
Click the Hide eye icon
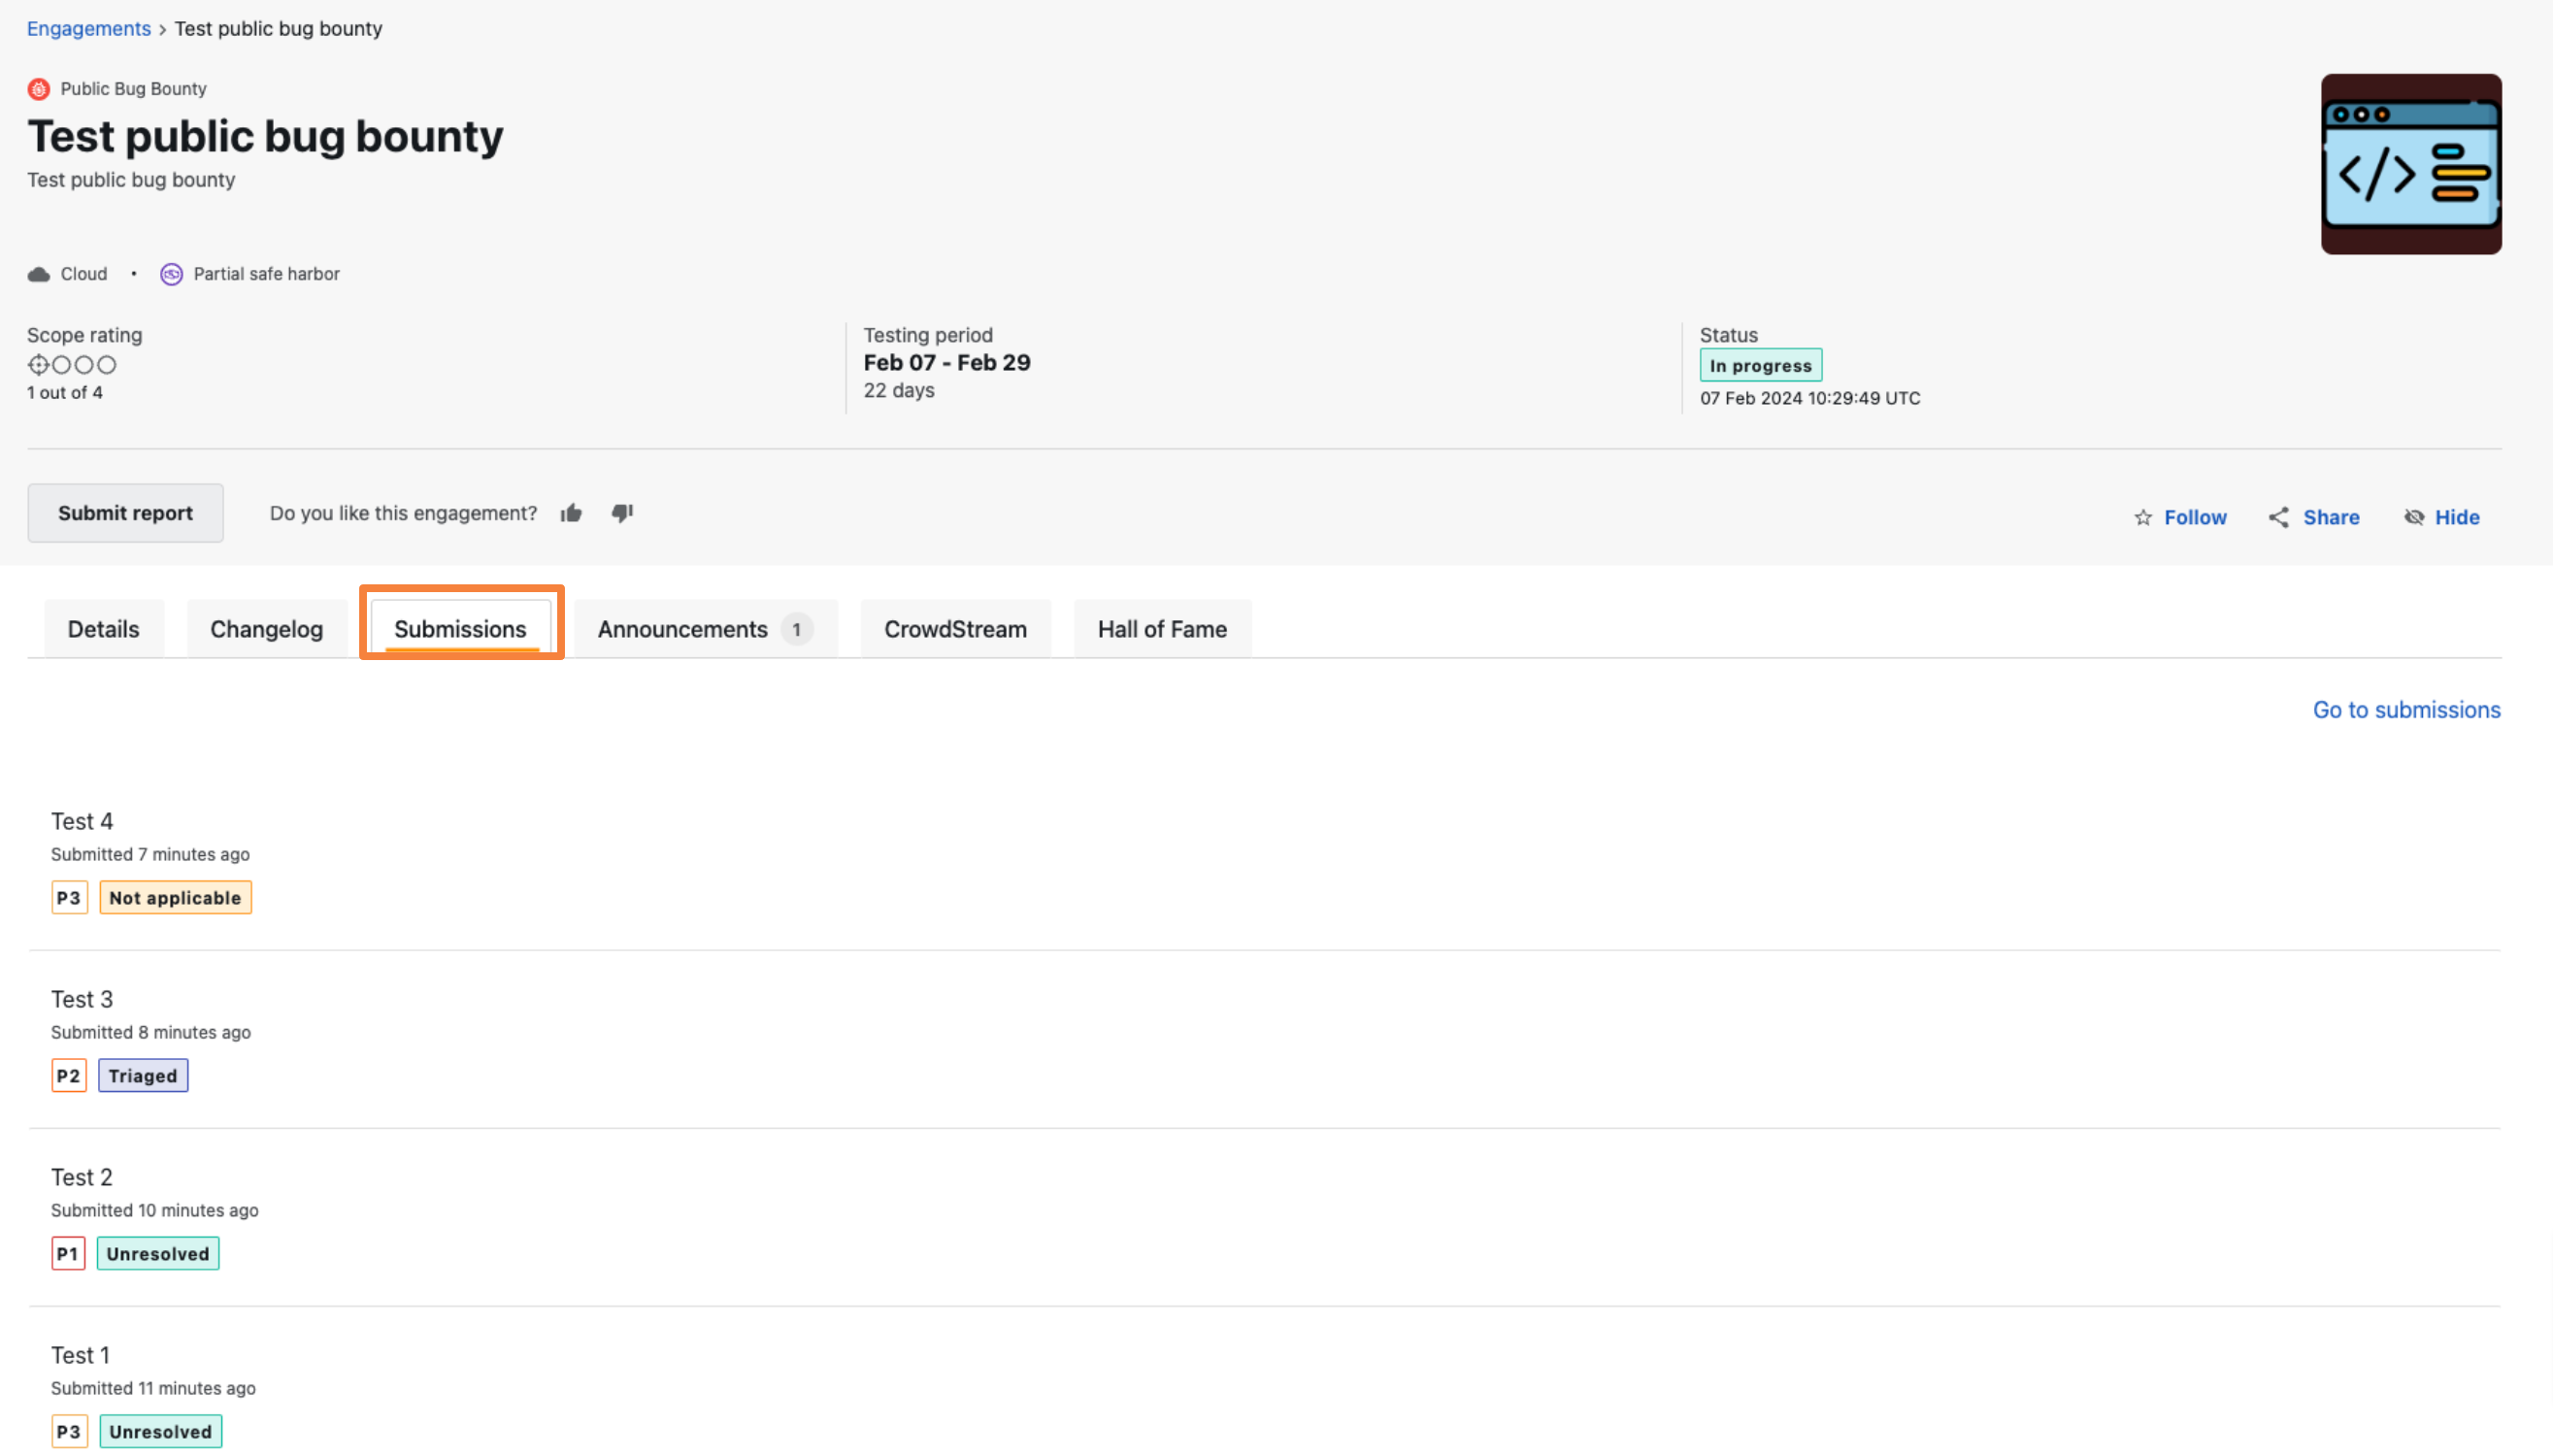coord(2414,517)
